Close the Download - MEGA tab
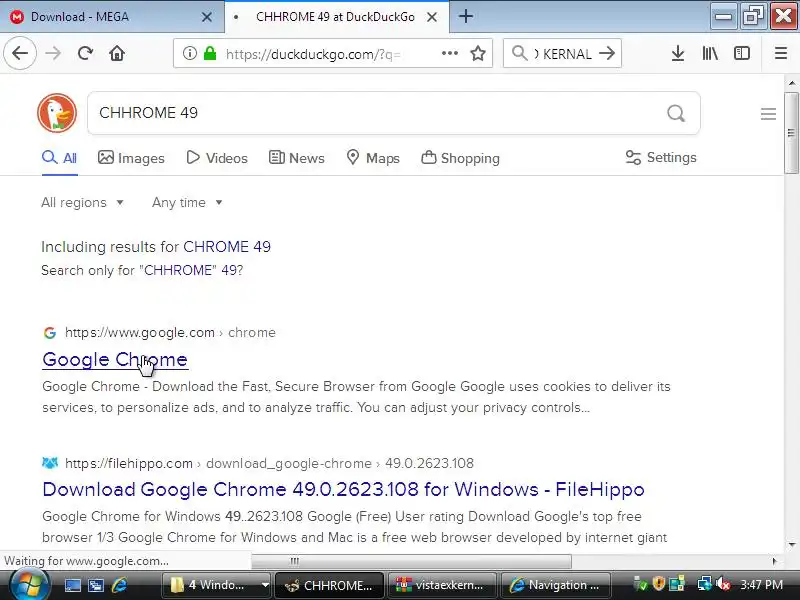 coord(207,17)
